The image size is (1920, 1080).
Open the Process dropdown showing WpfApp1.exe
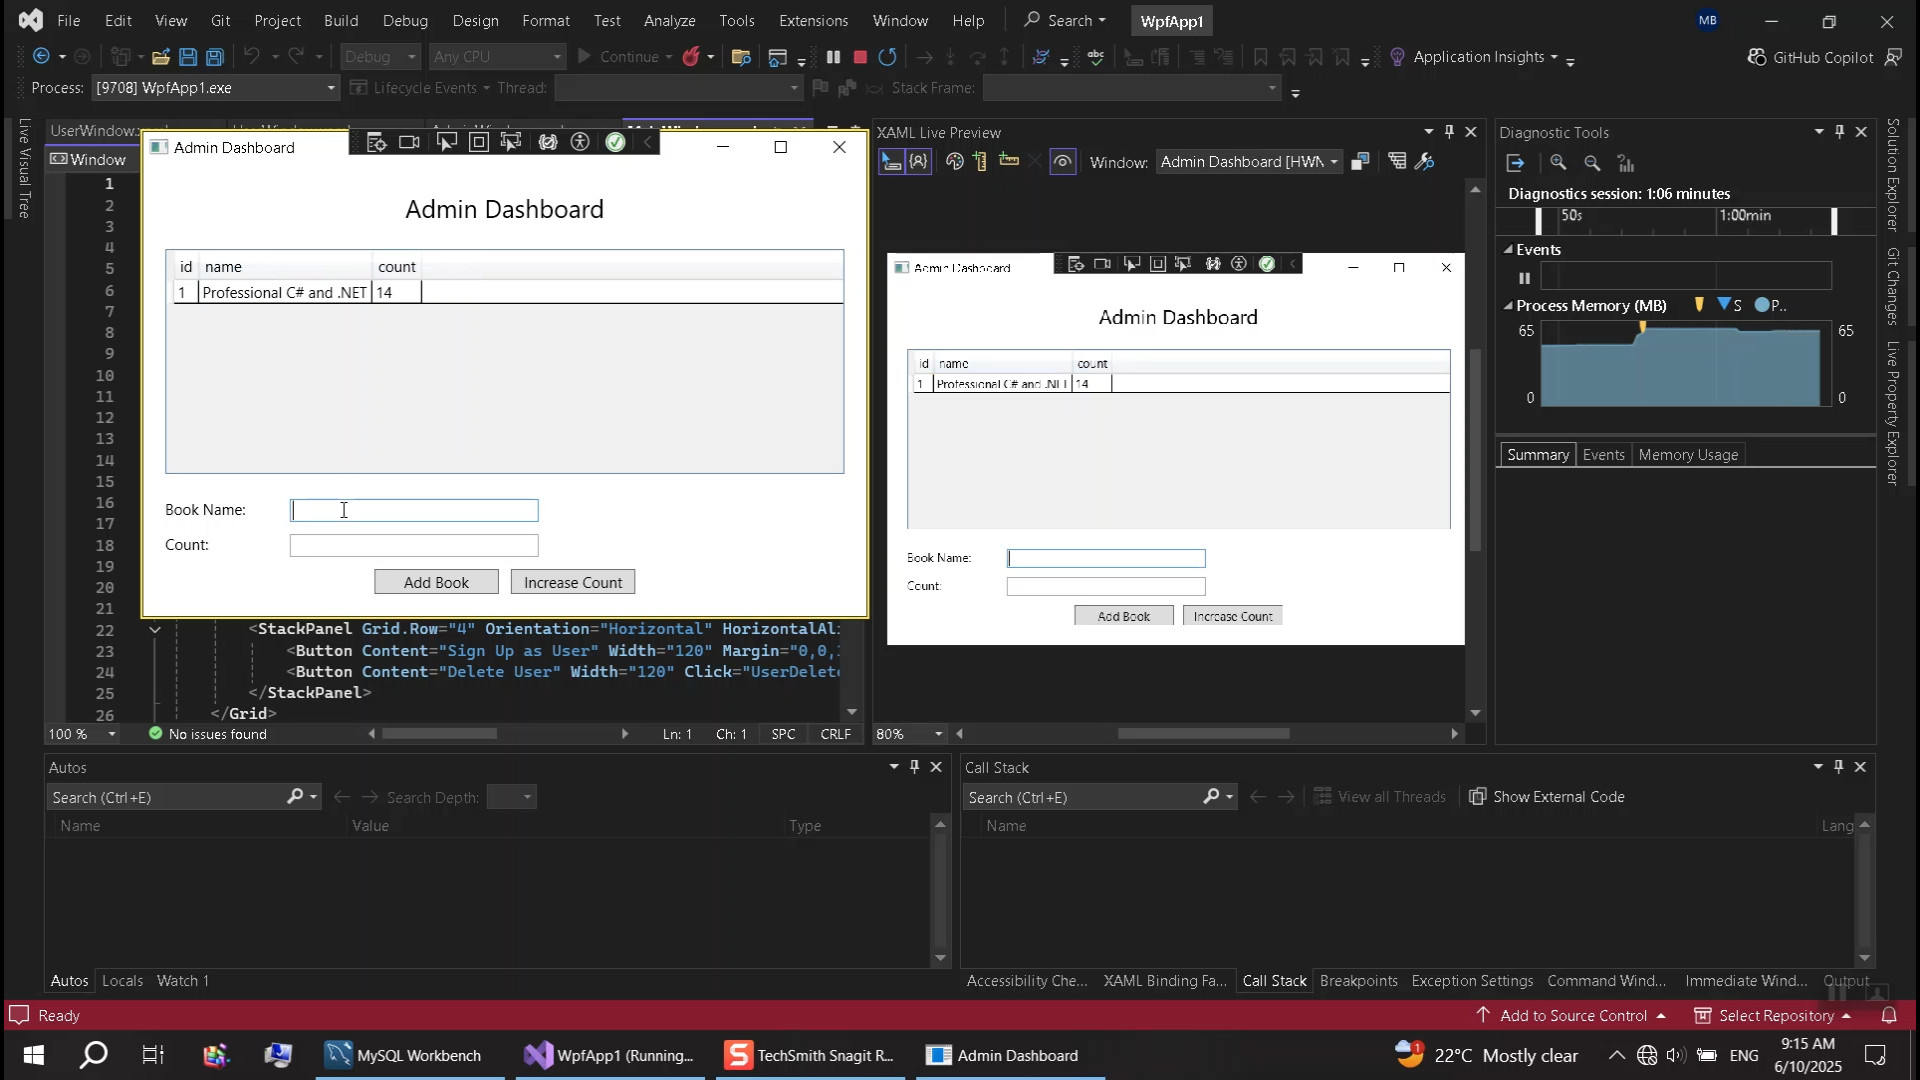215,88
